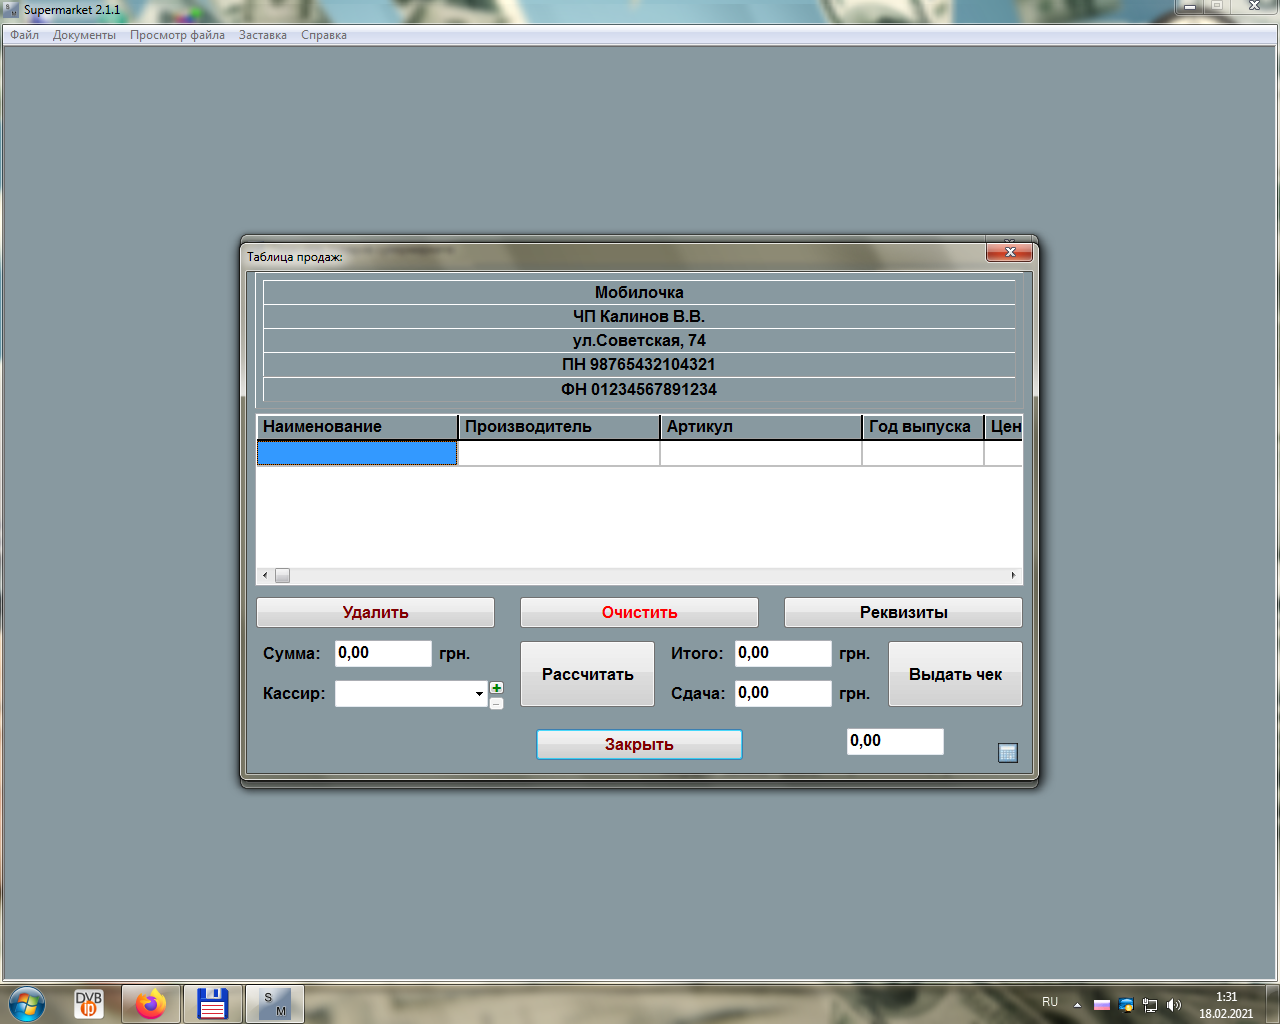The width and height of the screenshot is (1280, 1024).
Task: Click the minus icon beside Кассир
Action: pos(496,703)
